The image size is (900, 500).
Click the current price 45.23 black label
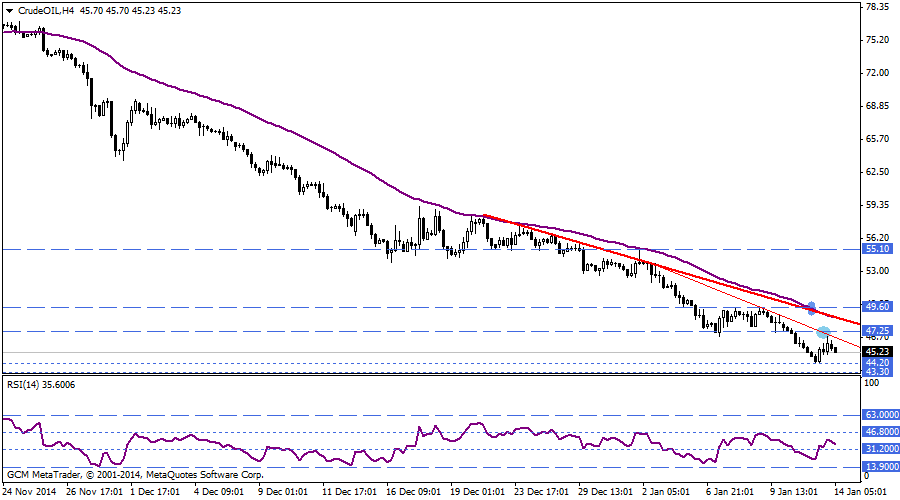(x=877, y=351)
